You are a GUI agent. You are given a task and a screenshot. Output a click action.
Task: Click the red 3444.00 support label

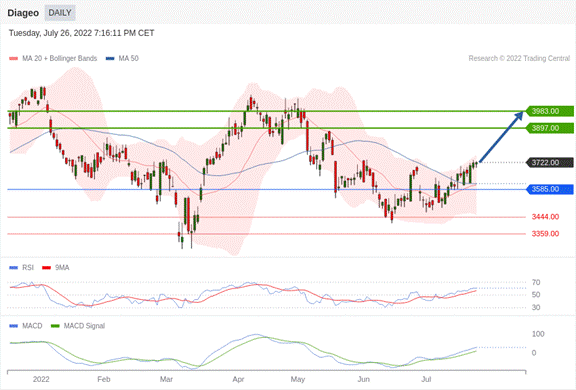coord(545,217)
